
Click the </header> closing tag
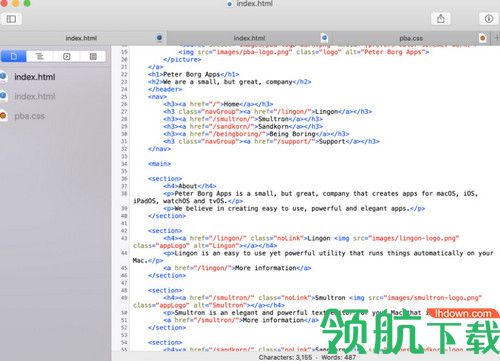165,89
